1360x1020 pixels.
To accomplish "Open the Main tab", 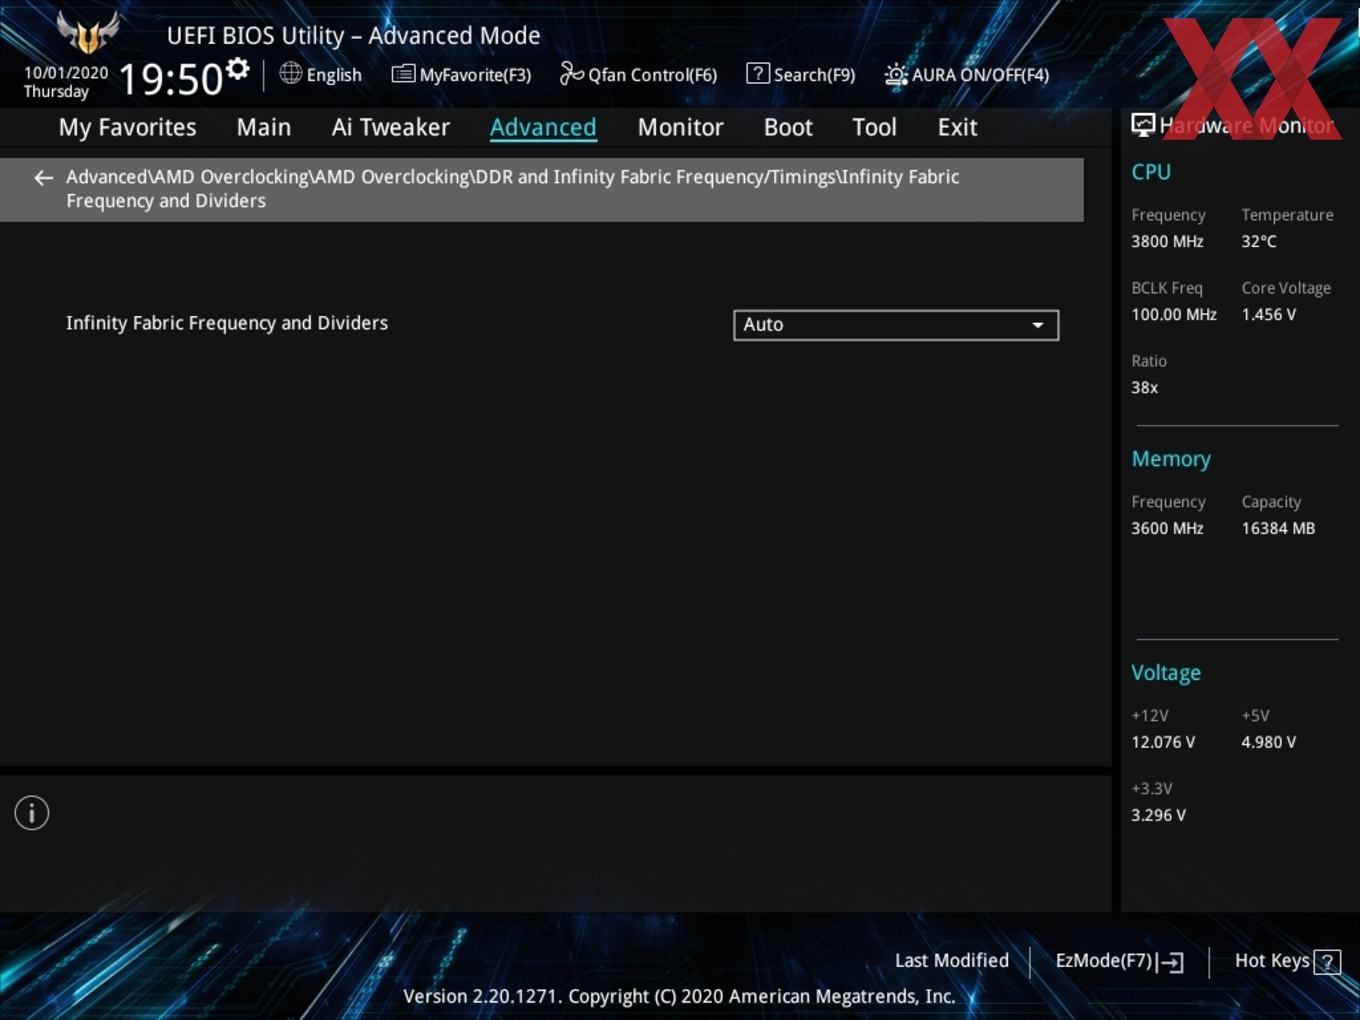I will 264,127.
